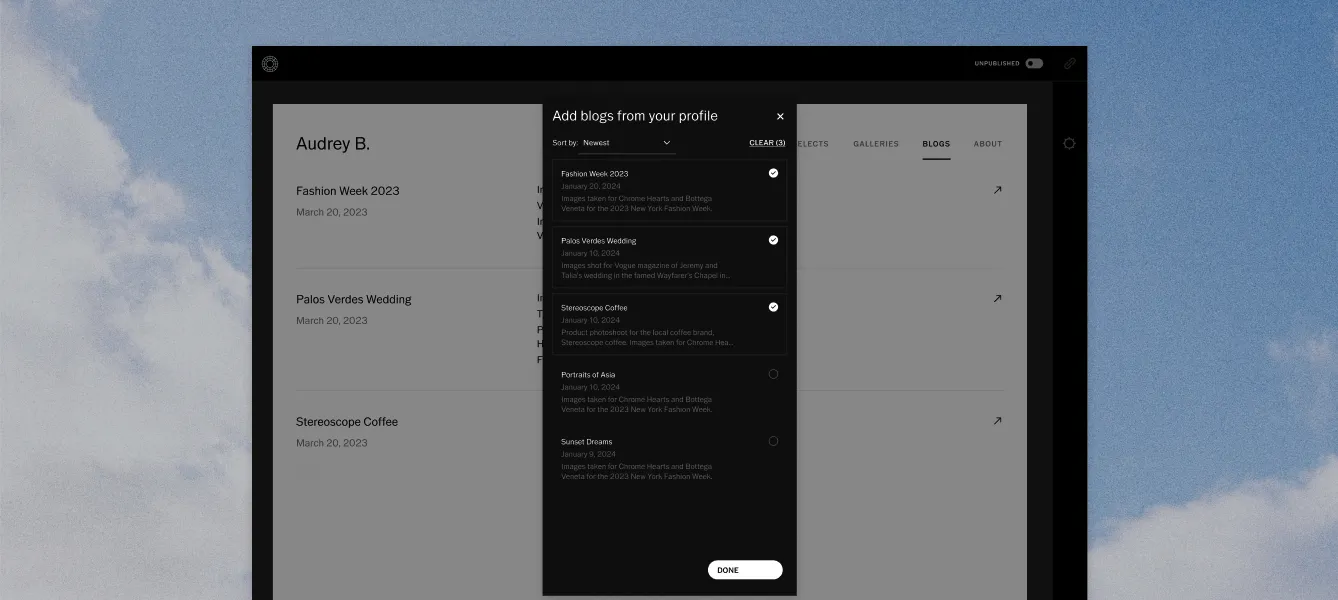Image resolution: width=1338 pixels, height=600 pixels.
Task: Click the January 9, 2024 date in dialog
Action: tap(588, 454)
